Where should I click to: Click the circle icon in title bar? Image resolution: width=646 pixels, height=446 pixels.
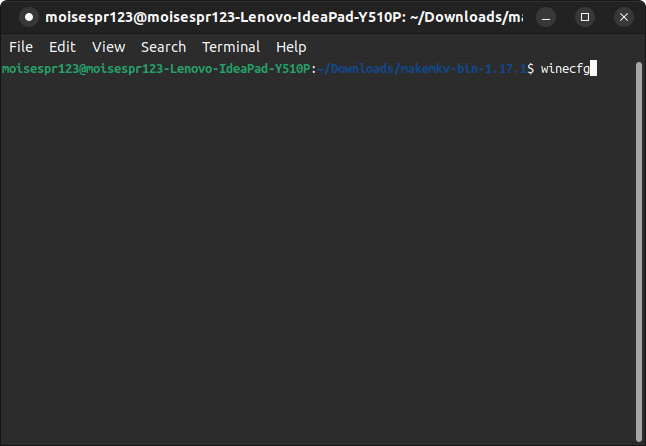27,17
